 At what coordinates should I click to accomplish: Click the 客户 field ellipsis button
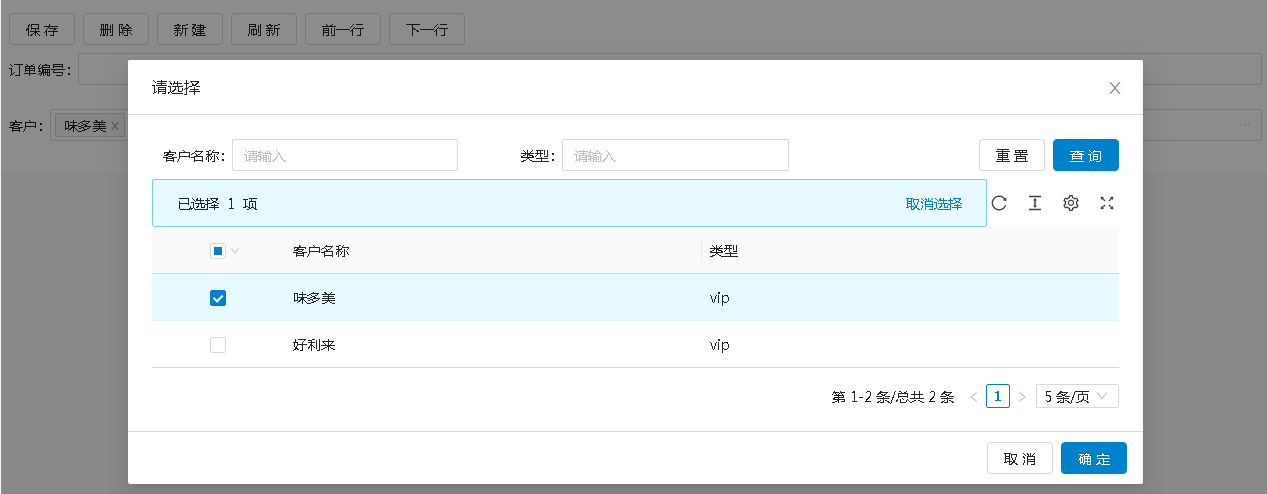click(x=1245, y=126)
